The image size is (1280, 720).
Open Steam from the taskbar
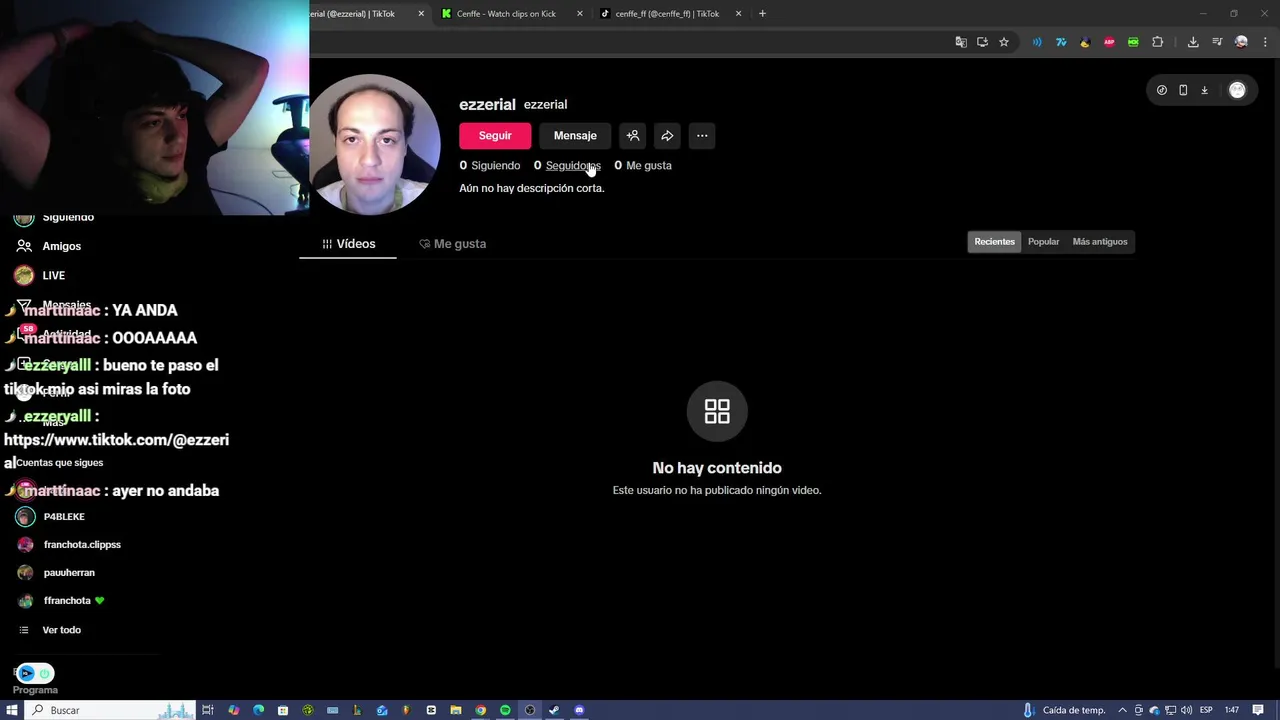pyautogui.click(x=554, y=710)
